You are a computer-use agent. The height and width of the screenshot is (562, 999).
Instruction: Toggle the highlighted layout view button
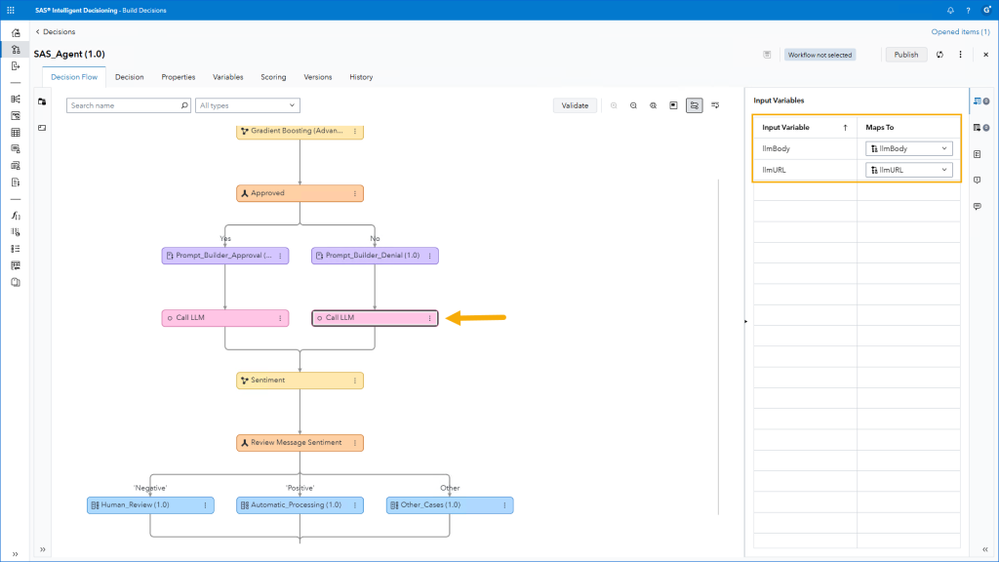[694, 105]
